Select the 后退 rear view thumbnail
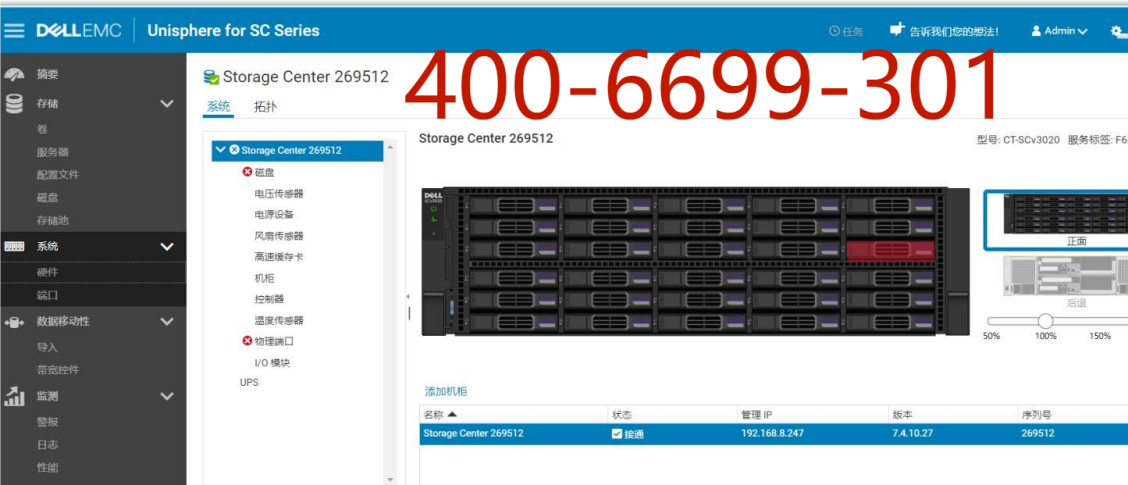 [1065, 282]
